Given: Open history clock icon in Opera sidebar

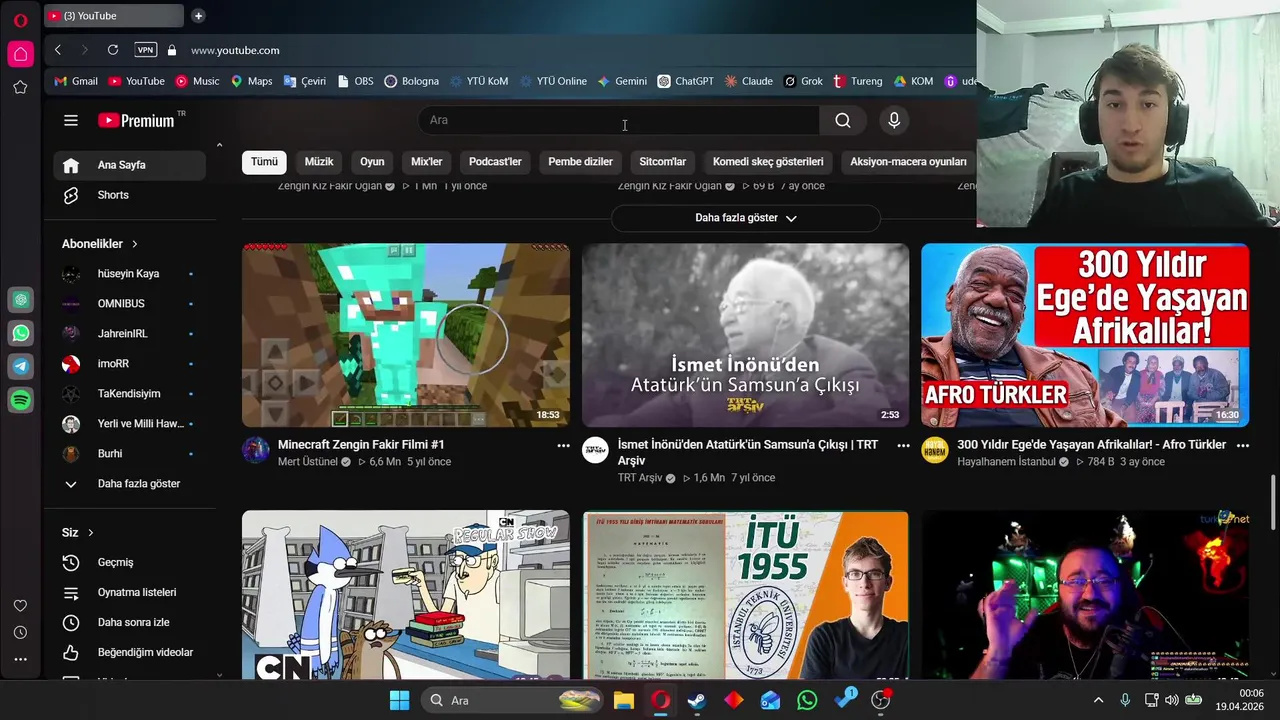Looking at the screenshot, I should pyautogui.click(x=20, y=633).
